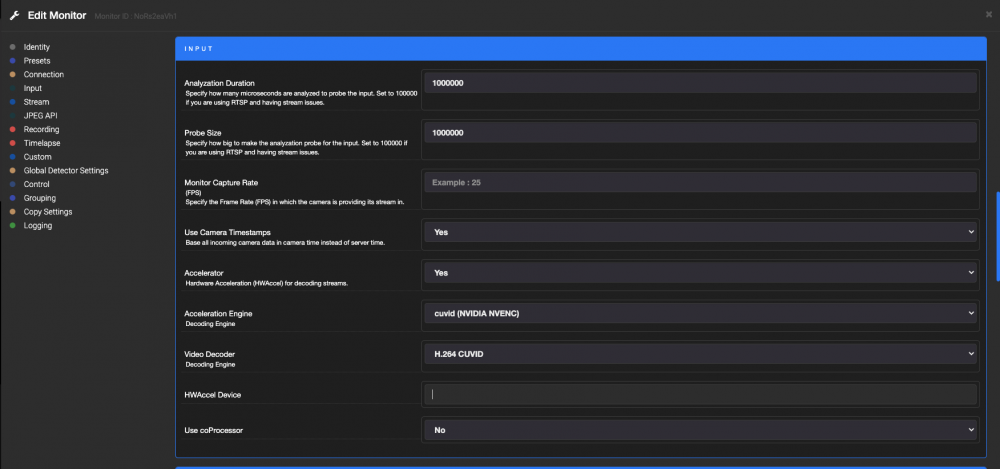Open the Identity section

click(x=36, y=47)
